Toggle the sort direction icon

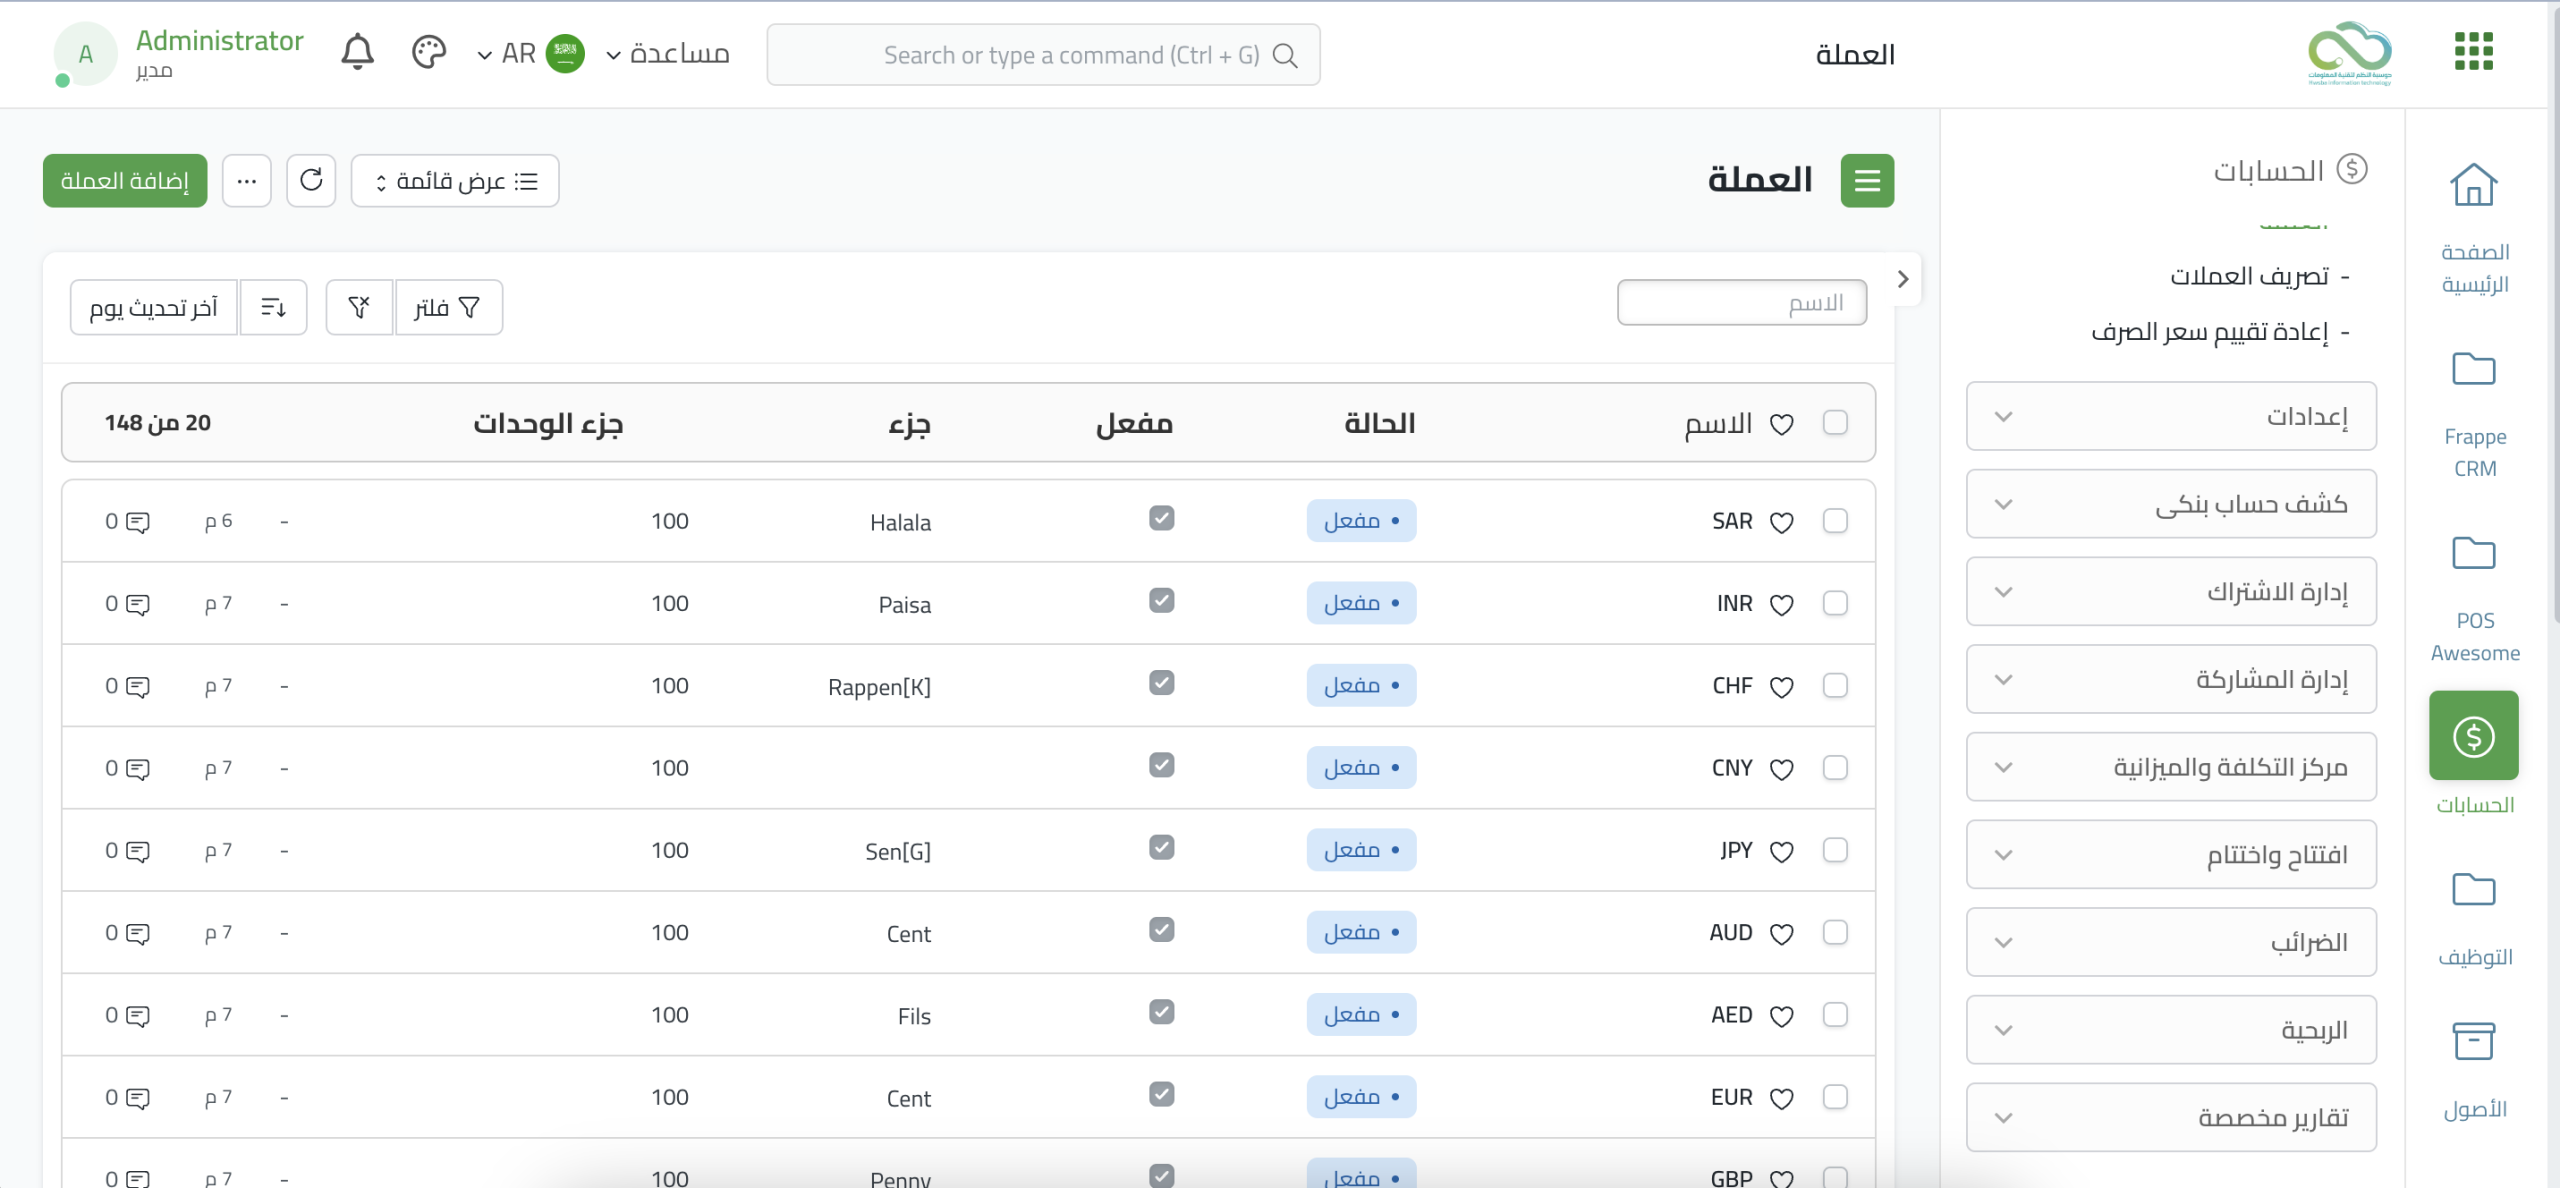(x=273, y=307)
